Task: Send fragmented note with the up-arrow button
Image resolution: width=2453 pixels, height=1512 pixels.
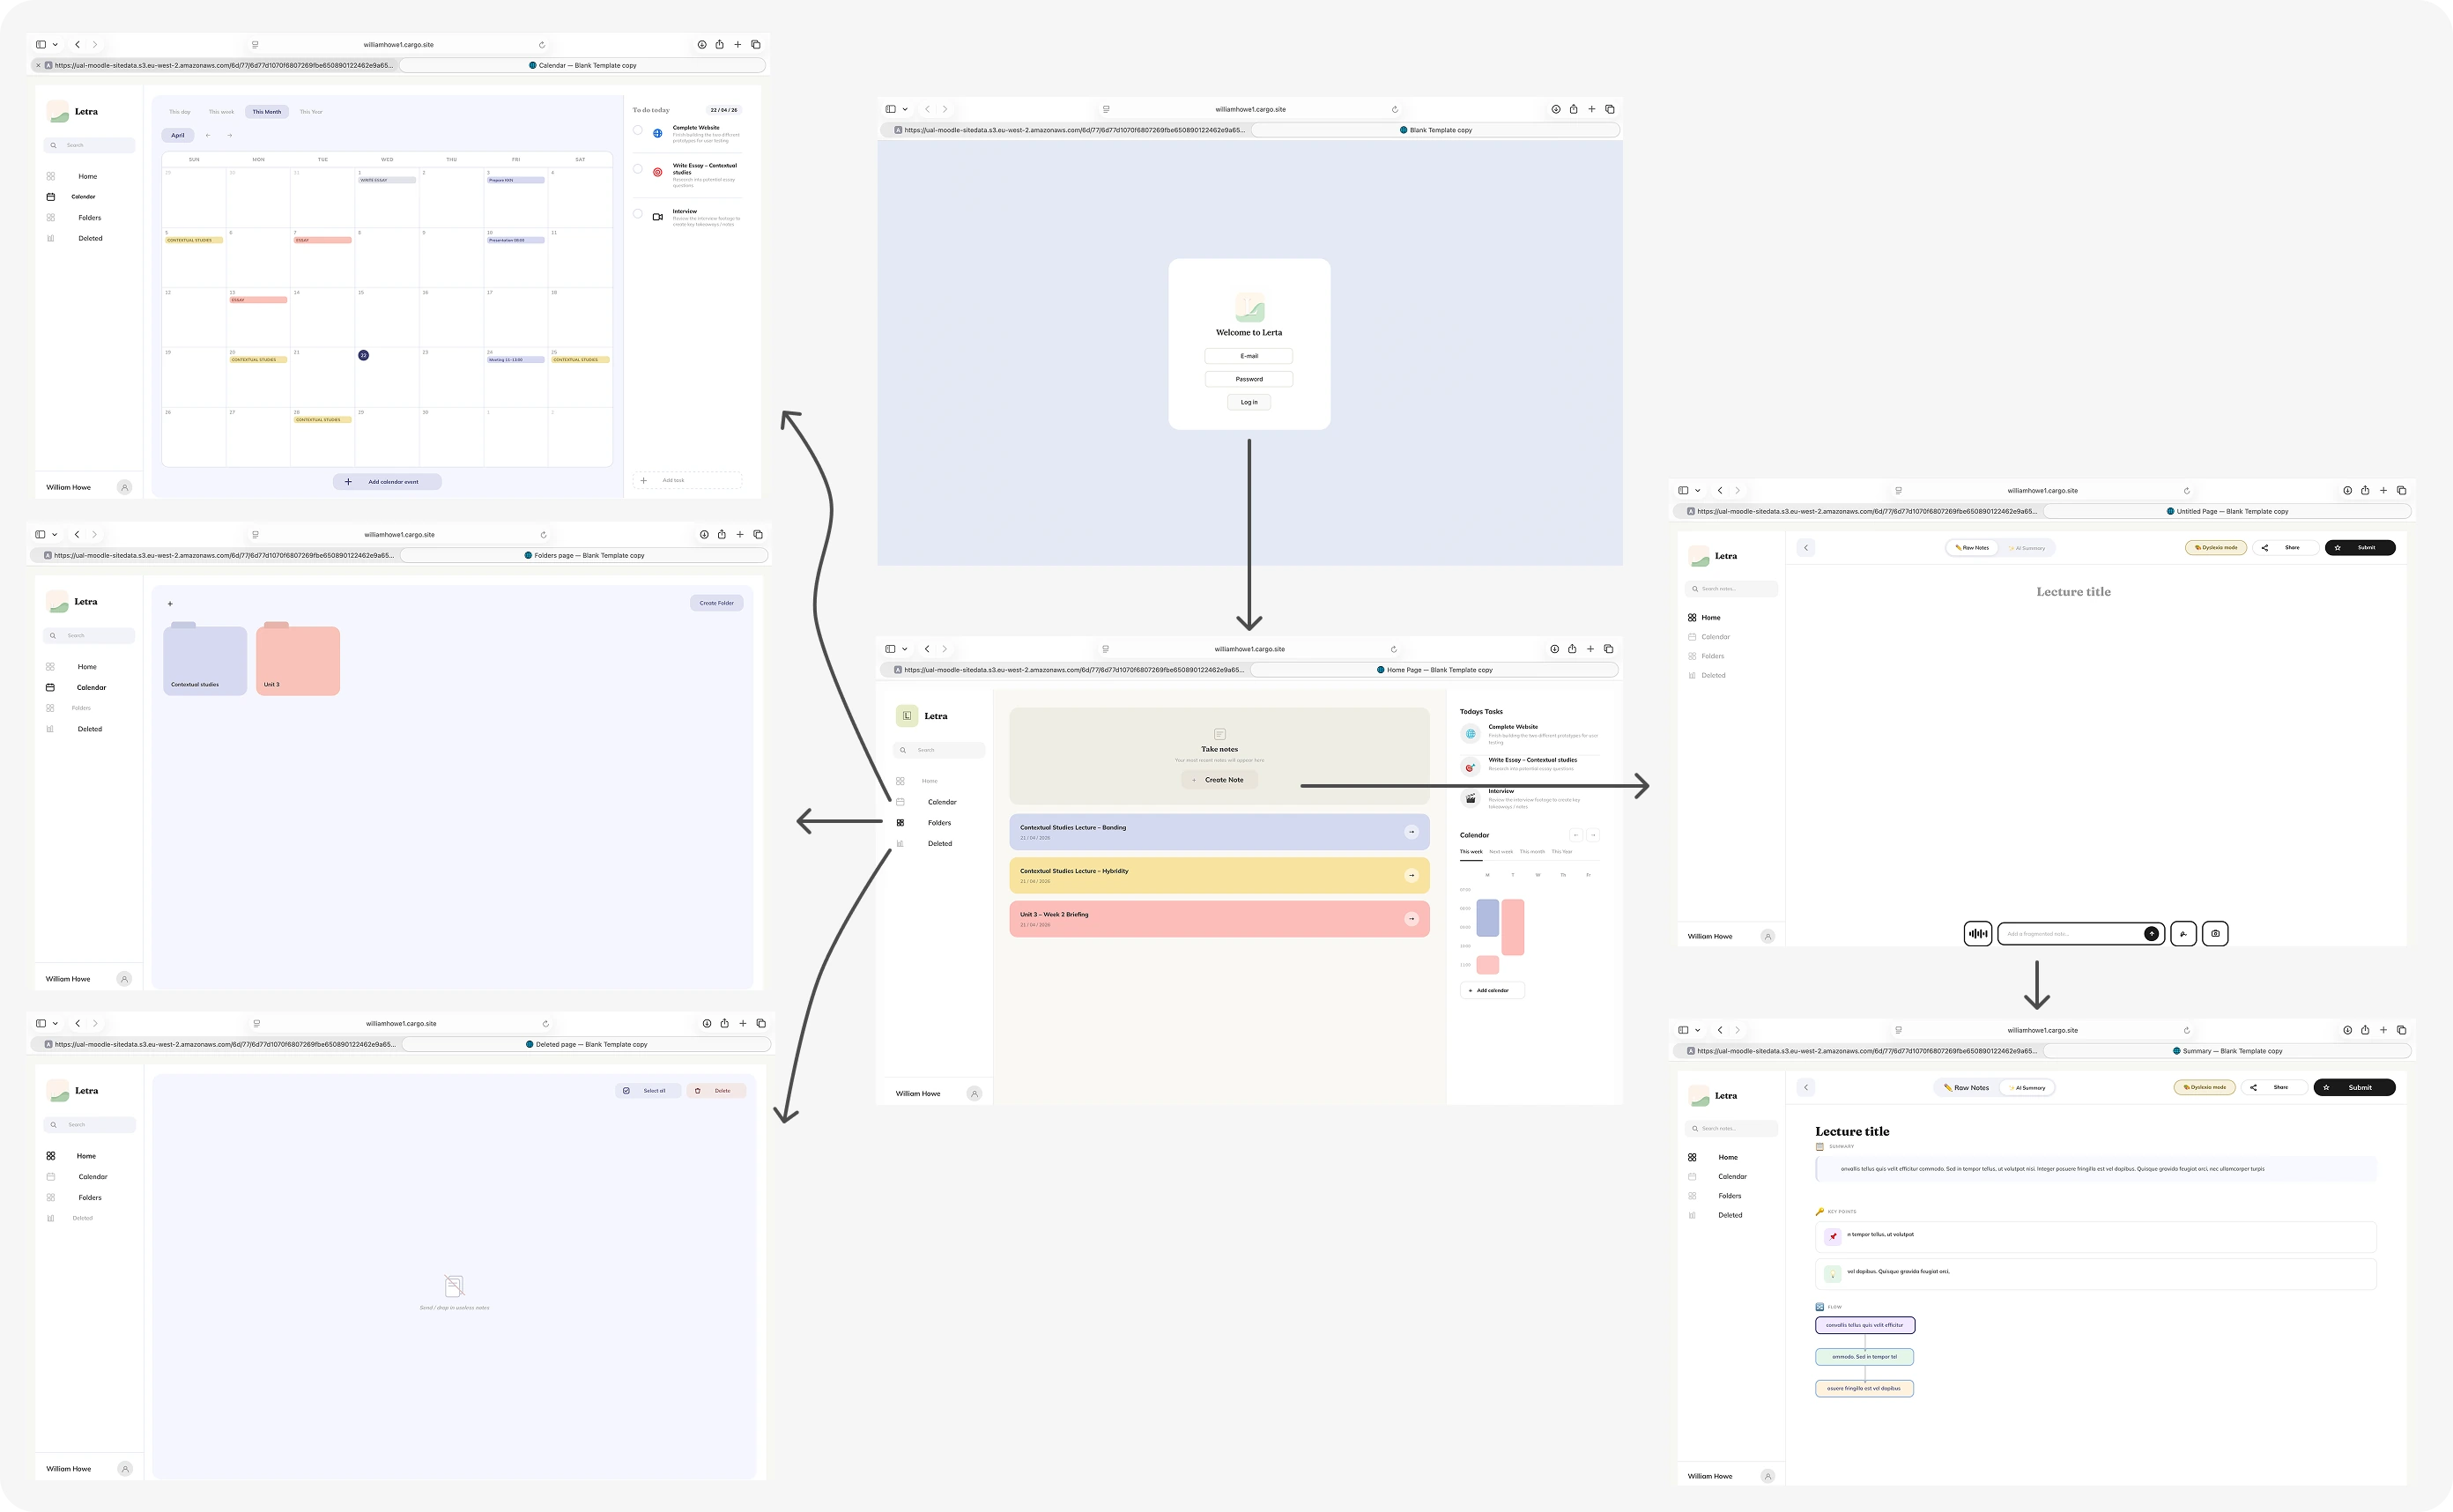Action: (2151, 934)
